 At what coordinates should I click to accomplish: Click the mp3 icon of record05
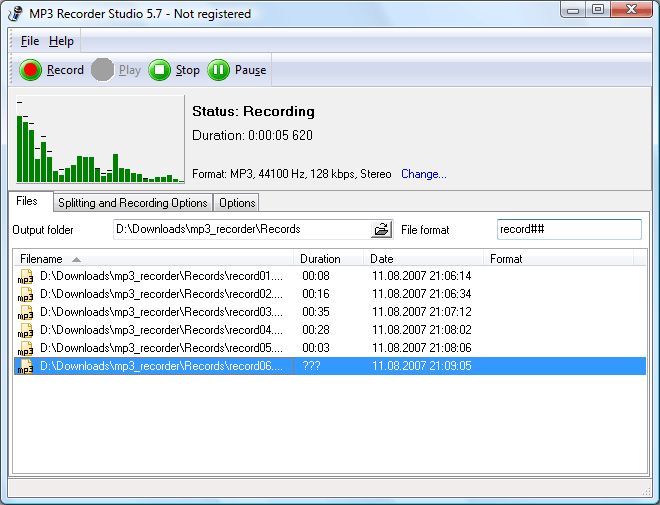[x=25, y=349]
